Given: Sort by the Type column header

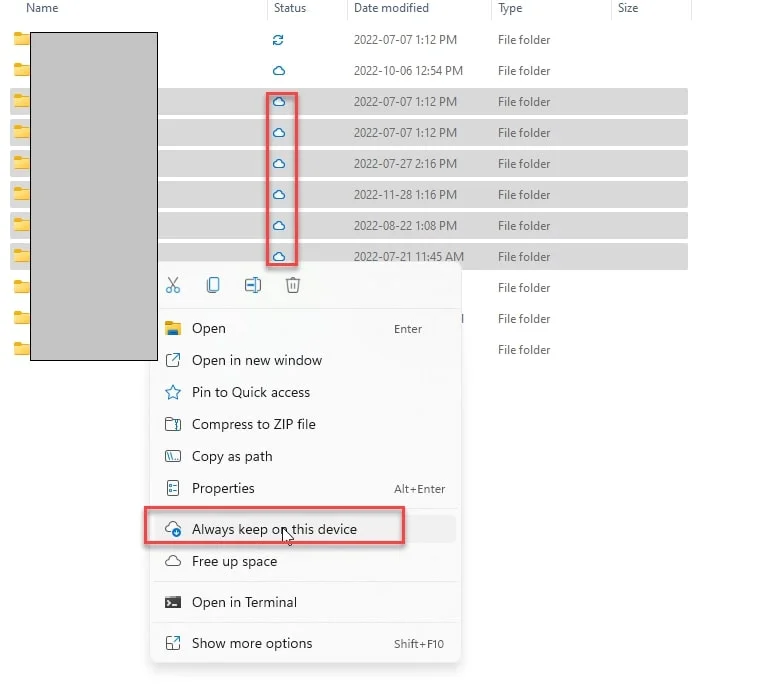Looking at the screenshot, I should pos(510,8).
